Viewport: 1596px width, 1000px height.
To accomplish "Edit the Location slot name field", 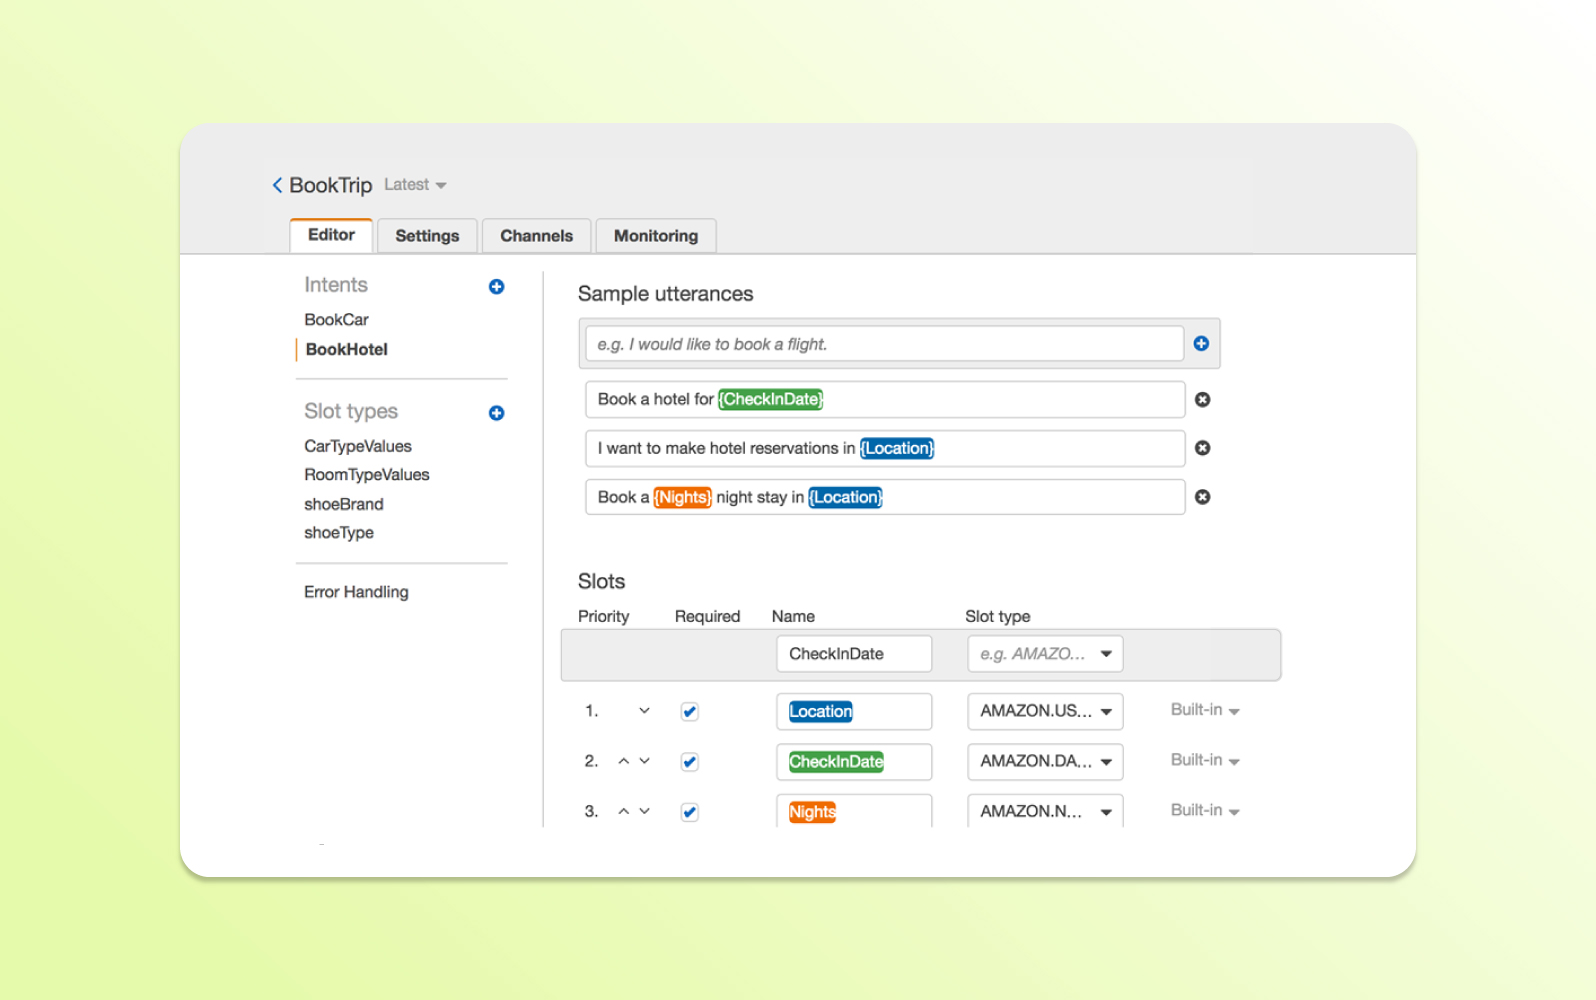I will click(x=854, y=711).
